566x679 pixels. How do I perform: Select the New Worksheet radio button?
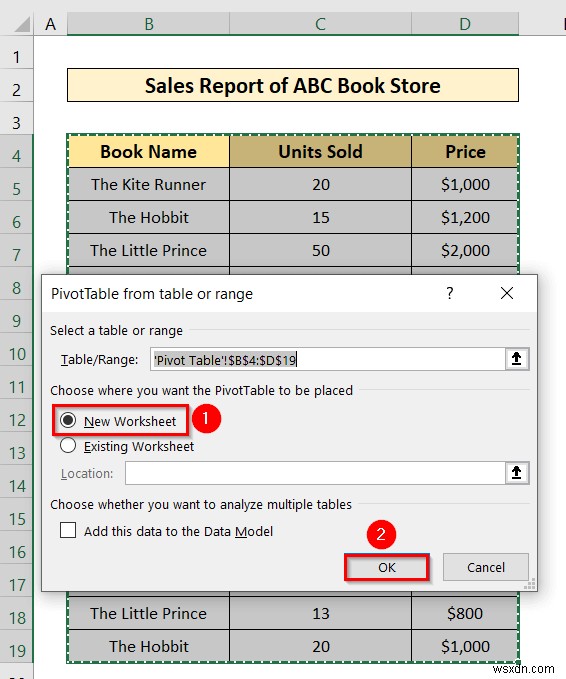68,420
